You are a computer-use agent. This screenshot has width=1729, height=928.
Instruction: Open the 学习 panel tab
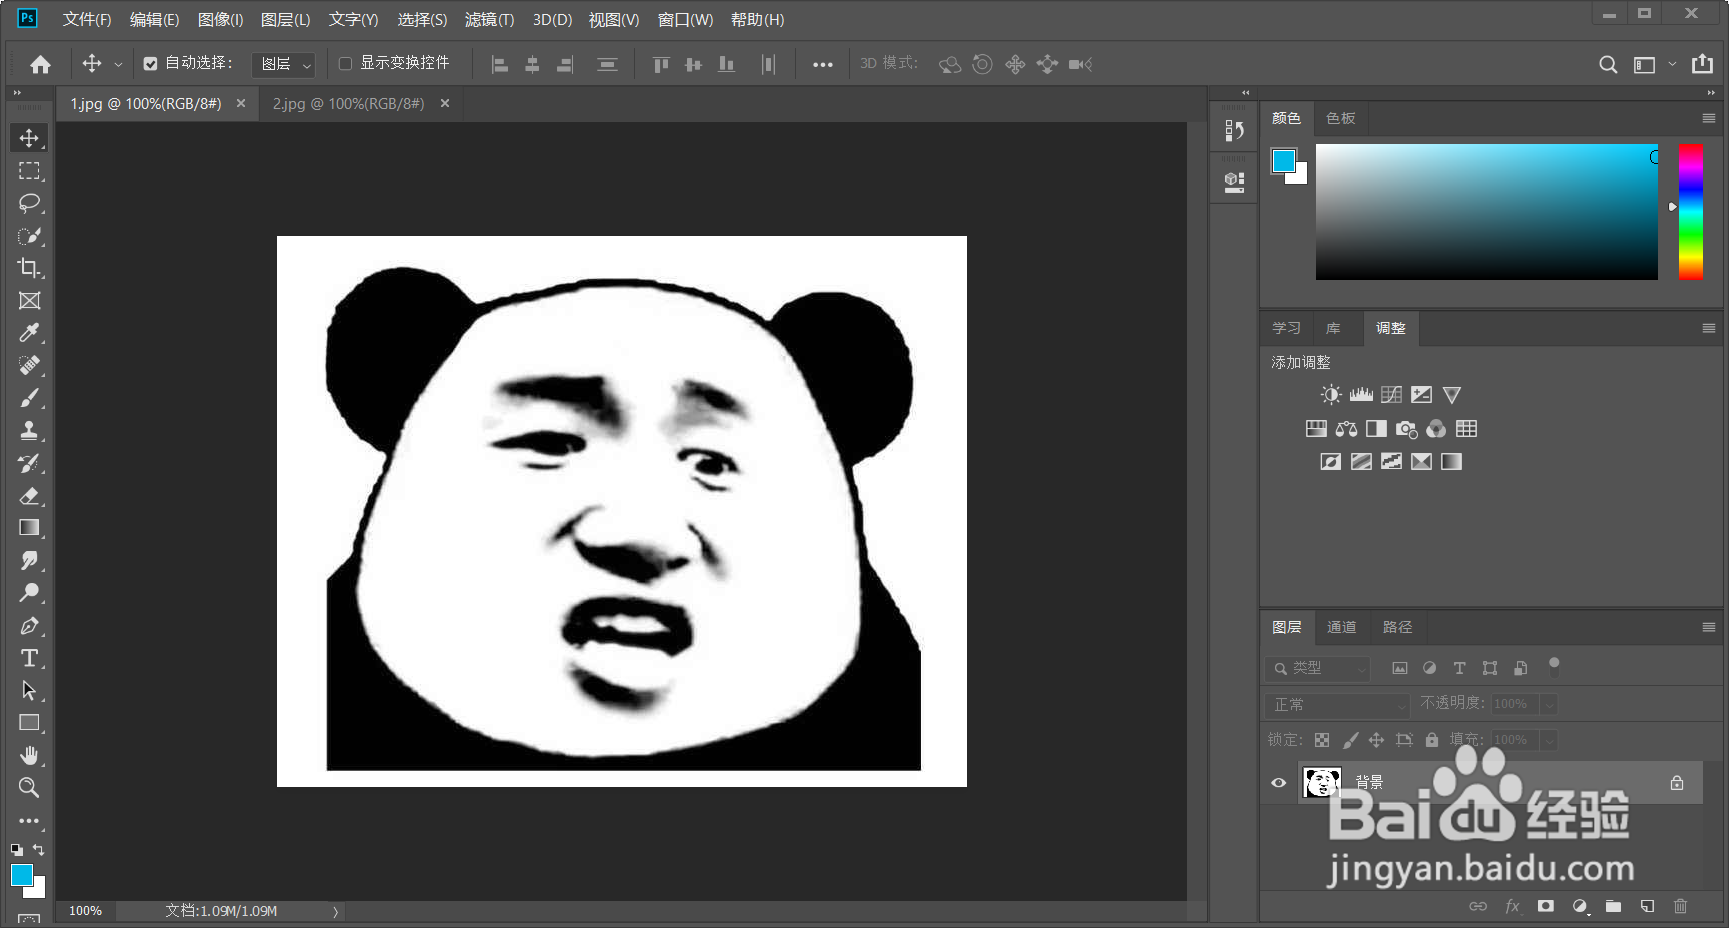[x=1287, y=328]
